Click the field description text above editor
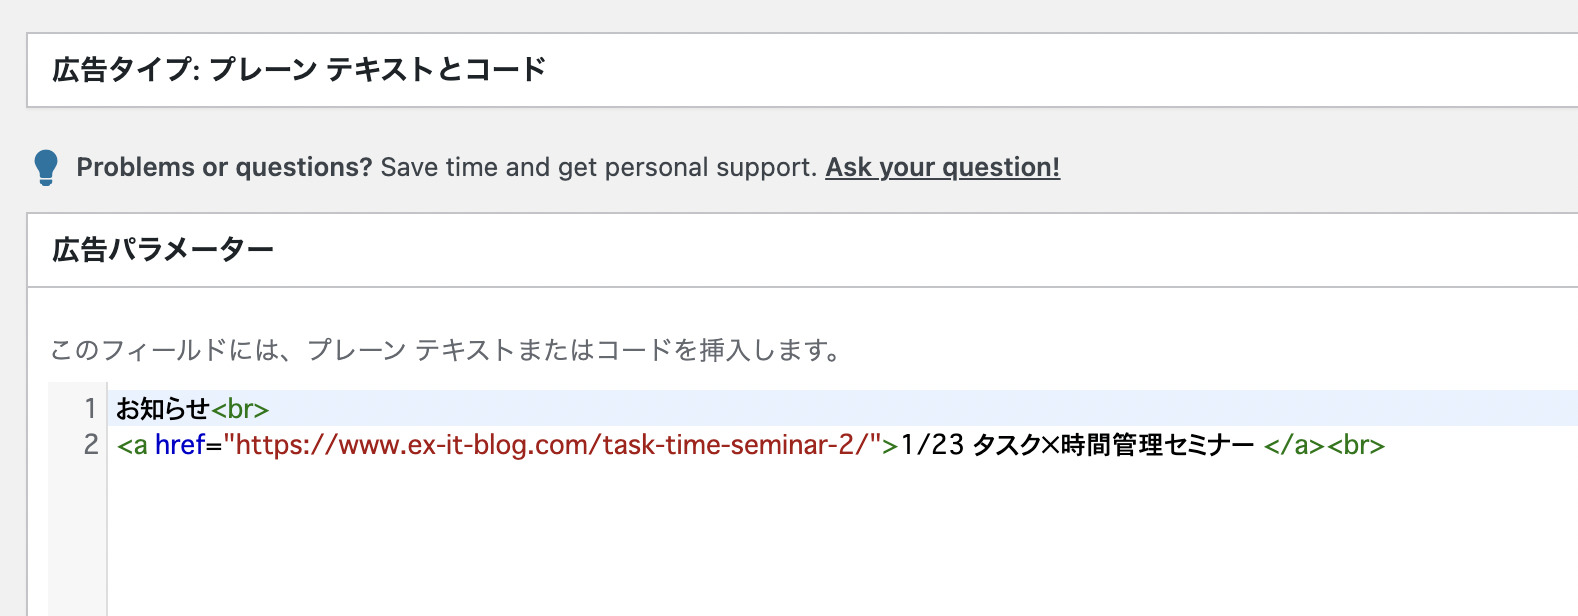This screenshot has height=616, width=1578. click(446, 350)
